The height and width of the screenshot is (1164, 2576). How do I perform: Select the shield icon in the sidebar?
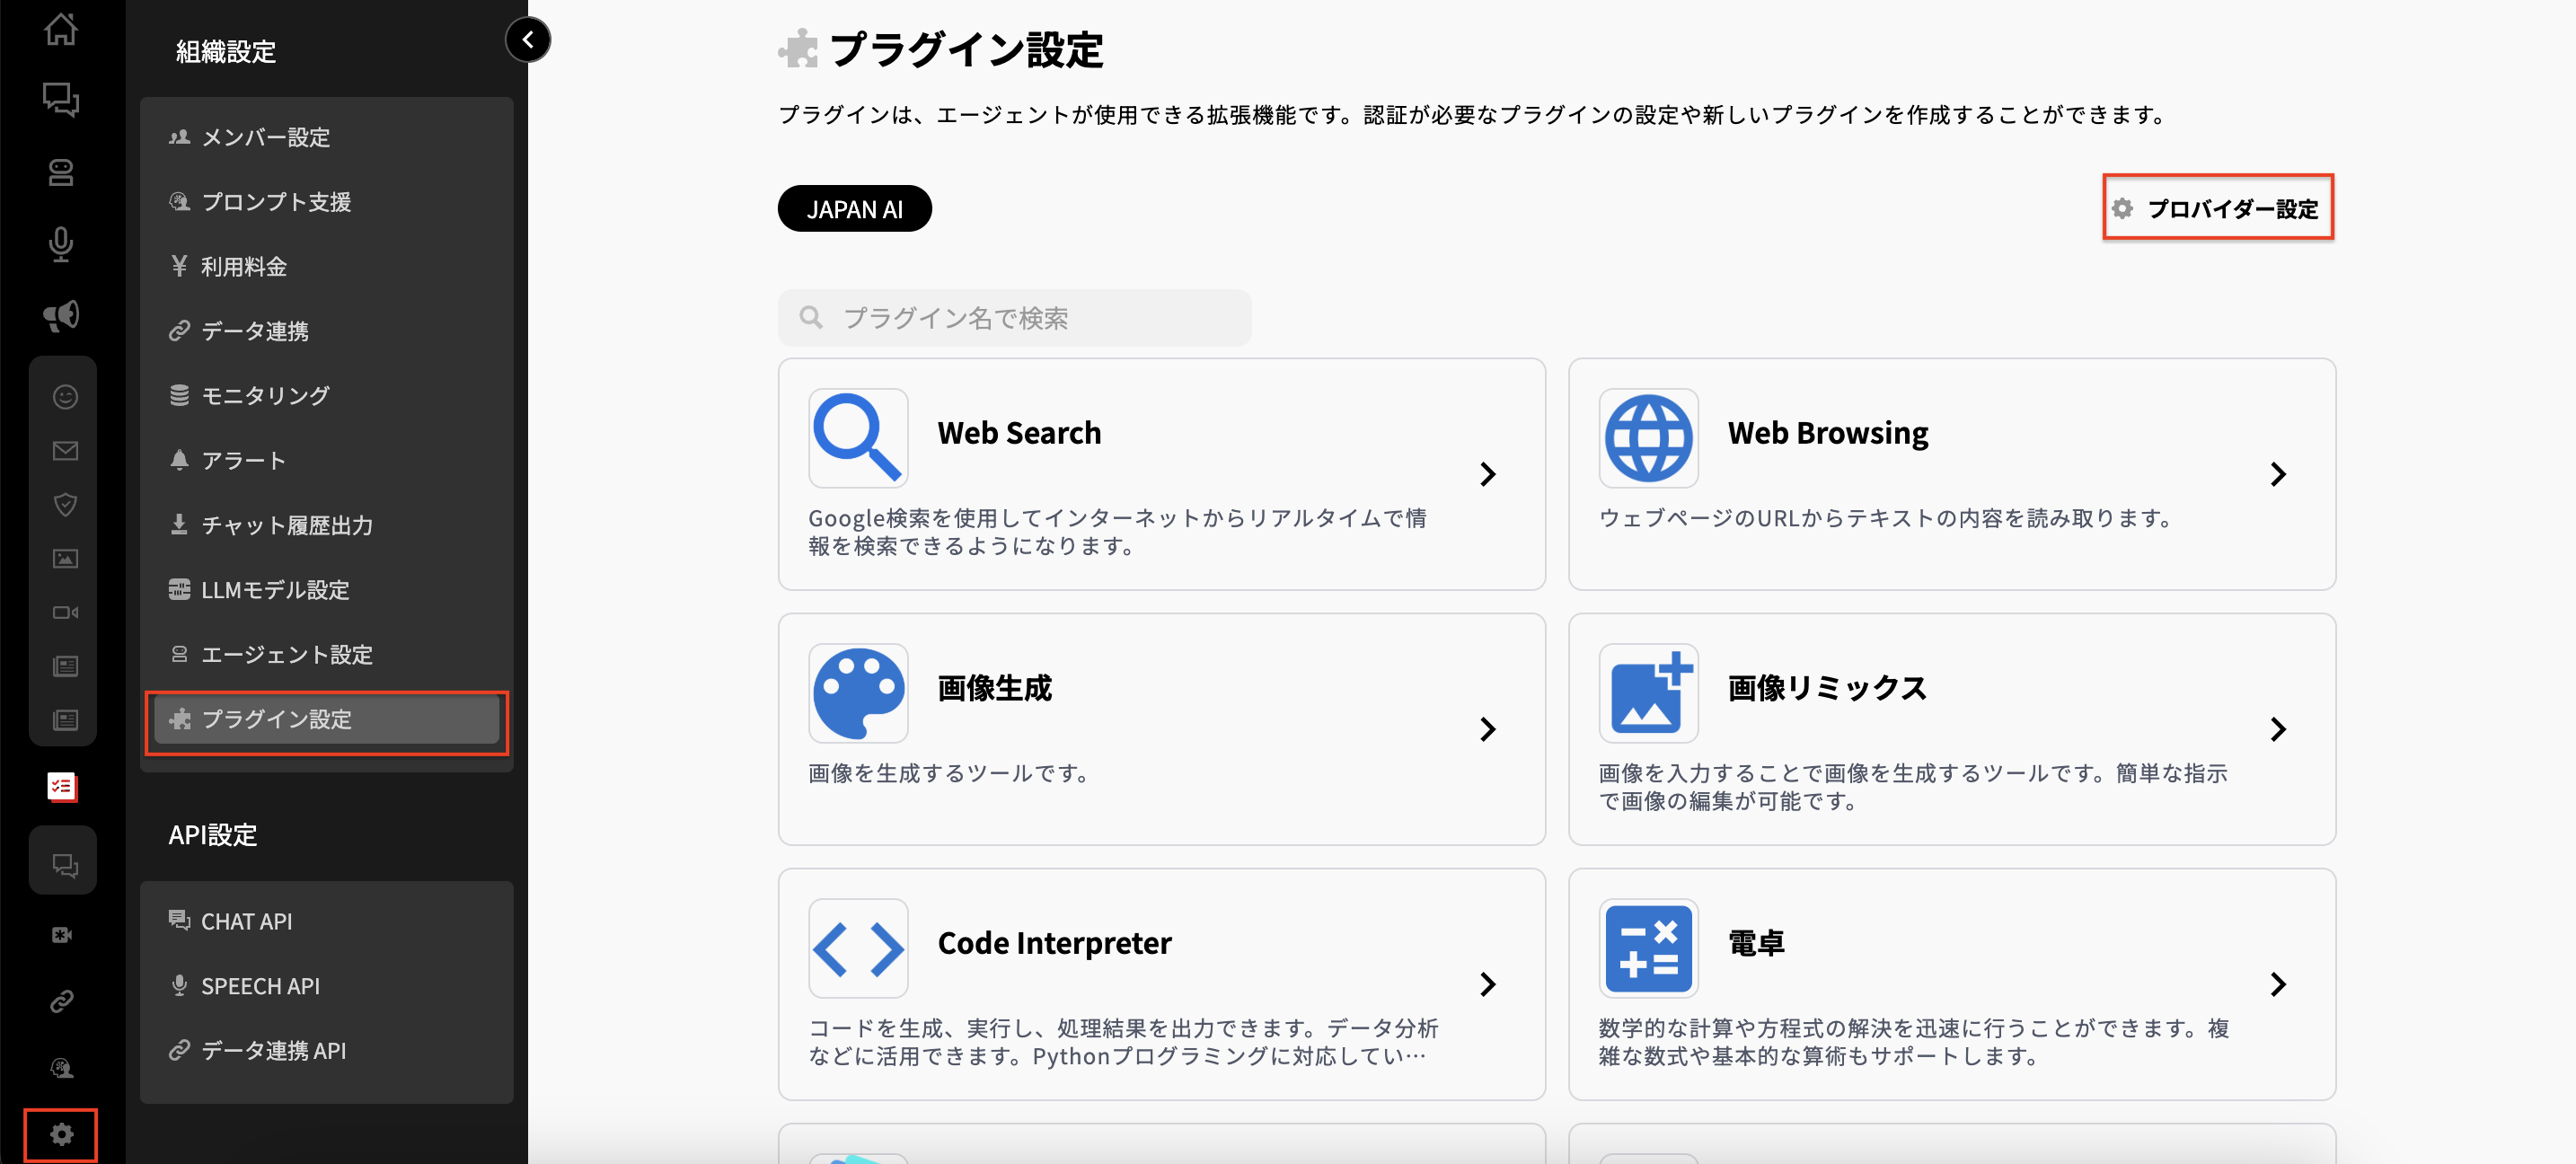63,505
